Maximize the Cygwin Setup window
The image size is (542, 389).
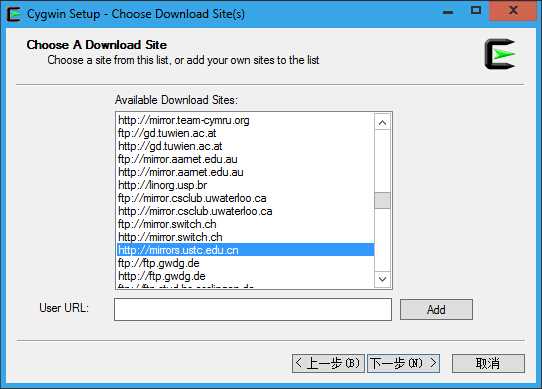(x=476, y=11)
